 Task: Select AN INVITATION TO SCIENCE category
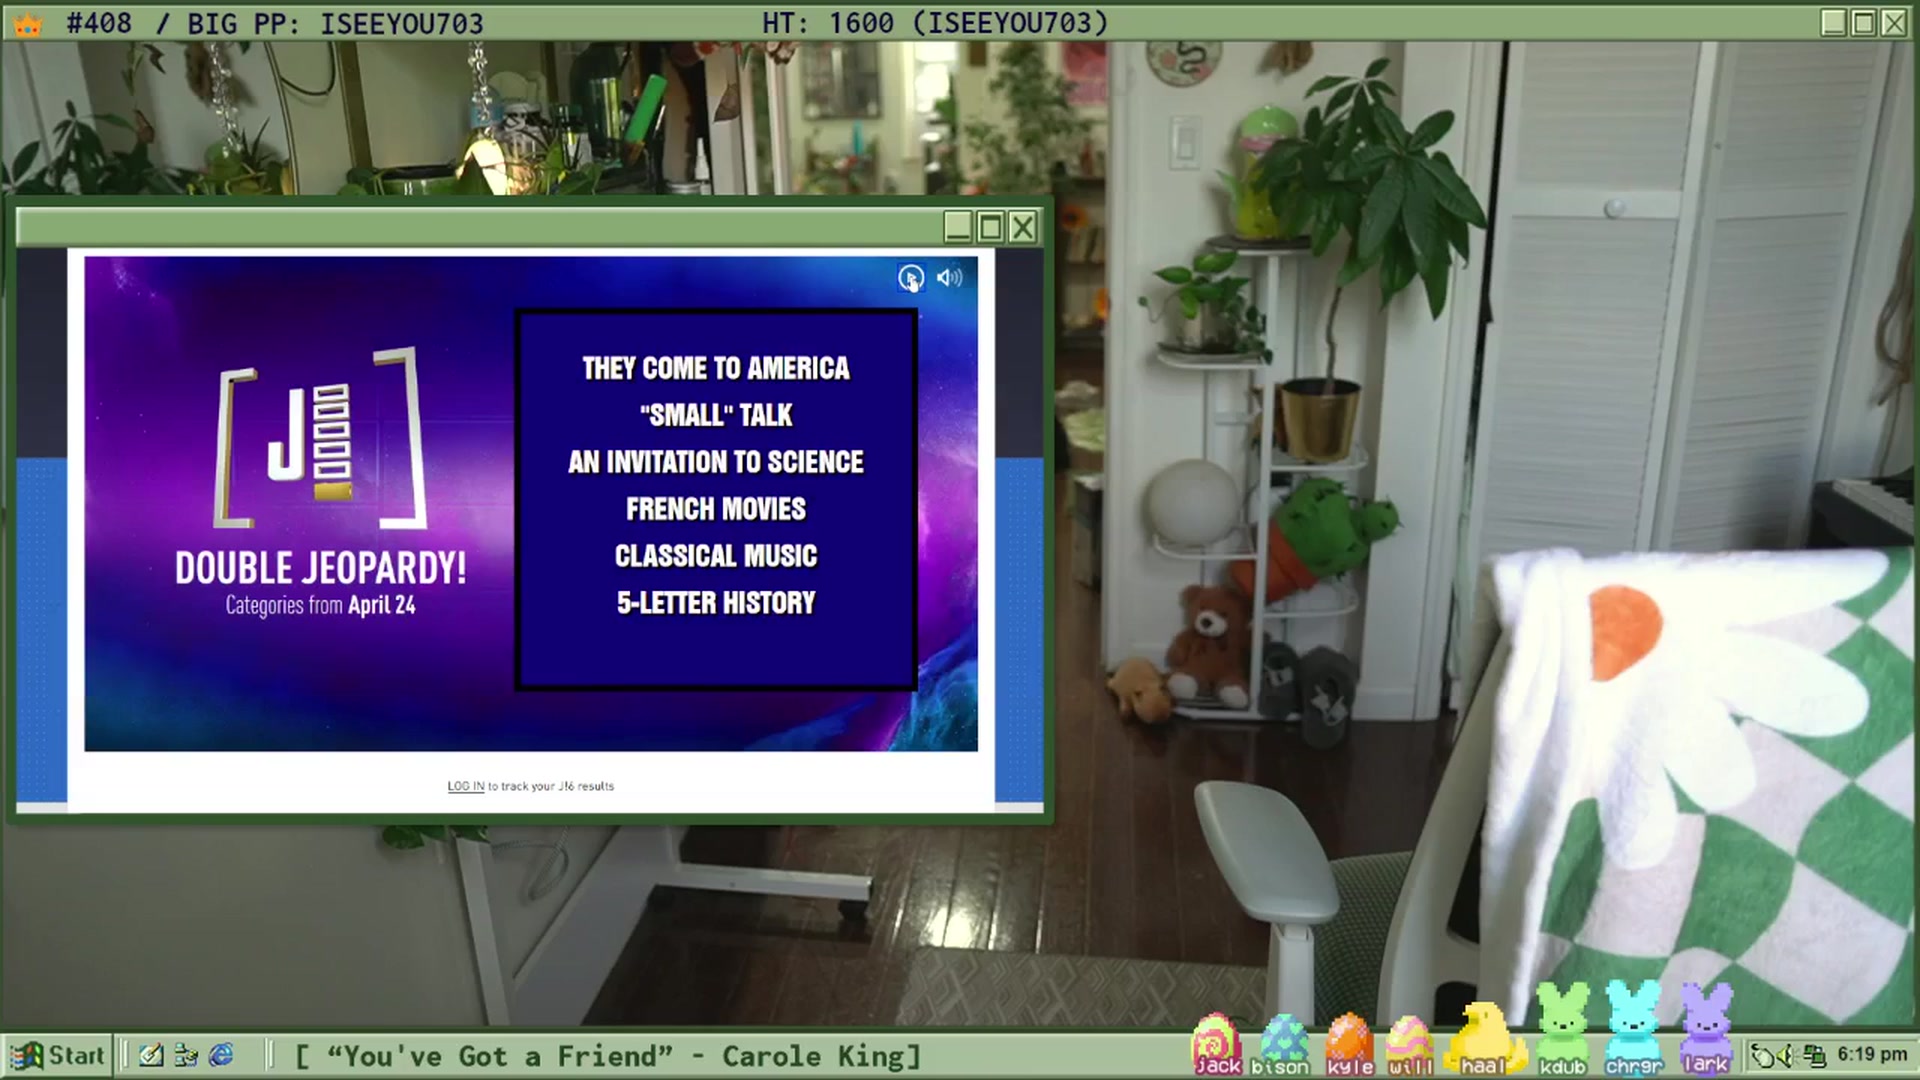click(716, 462)
